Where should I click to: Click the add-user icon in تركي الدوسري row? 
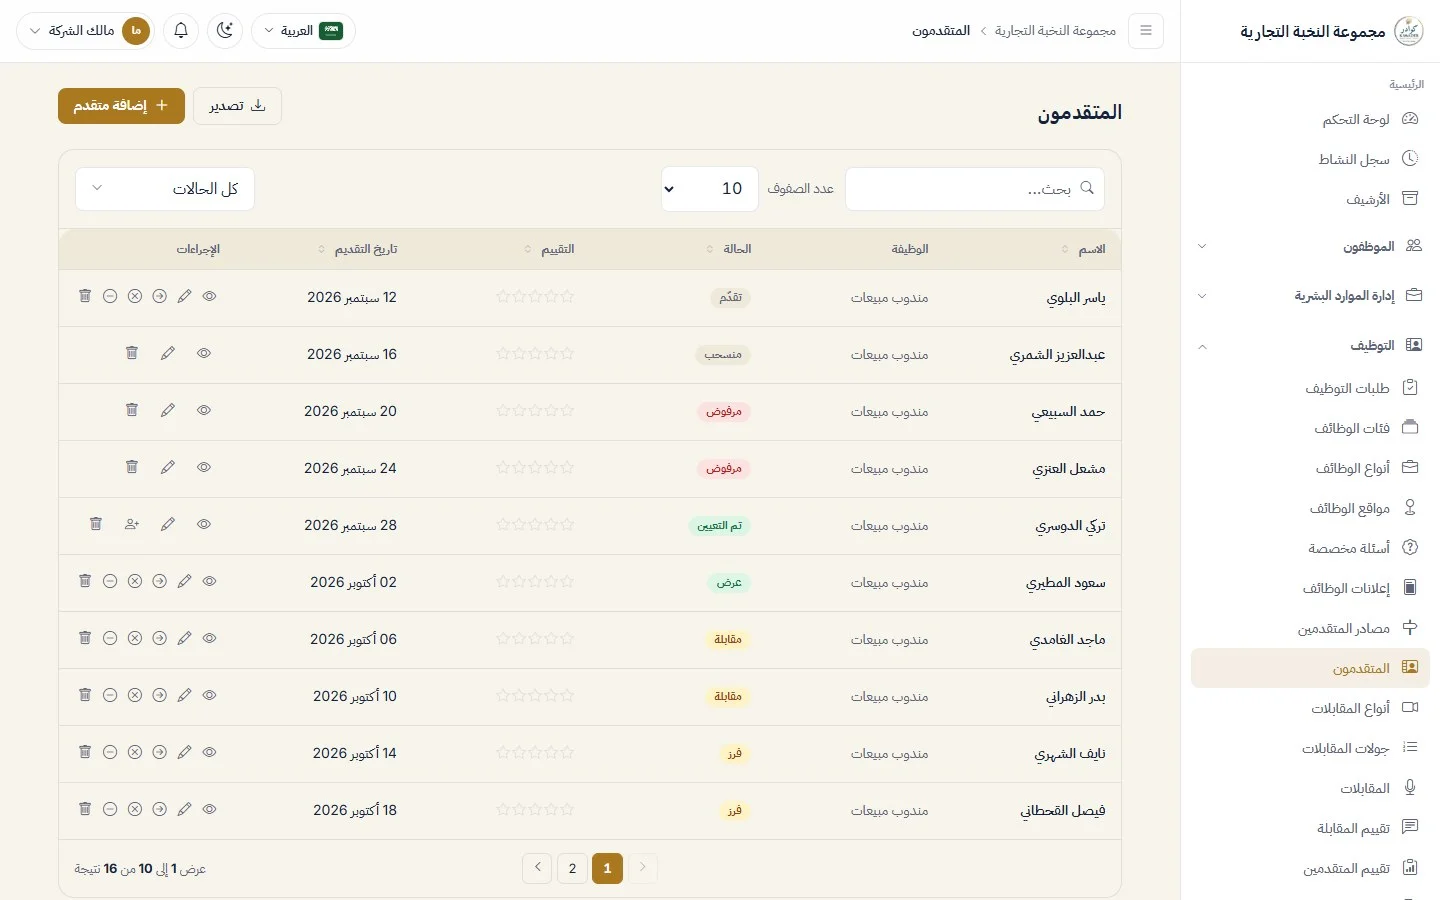click(x=132, y=524)
